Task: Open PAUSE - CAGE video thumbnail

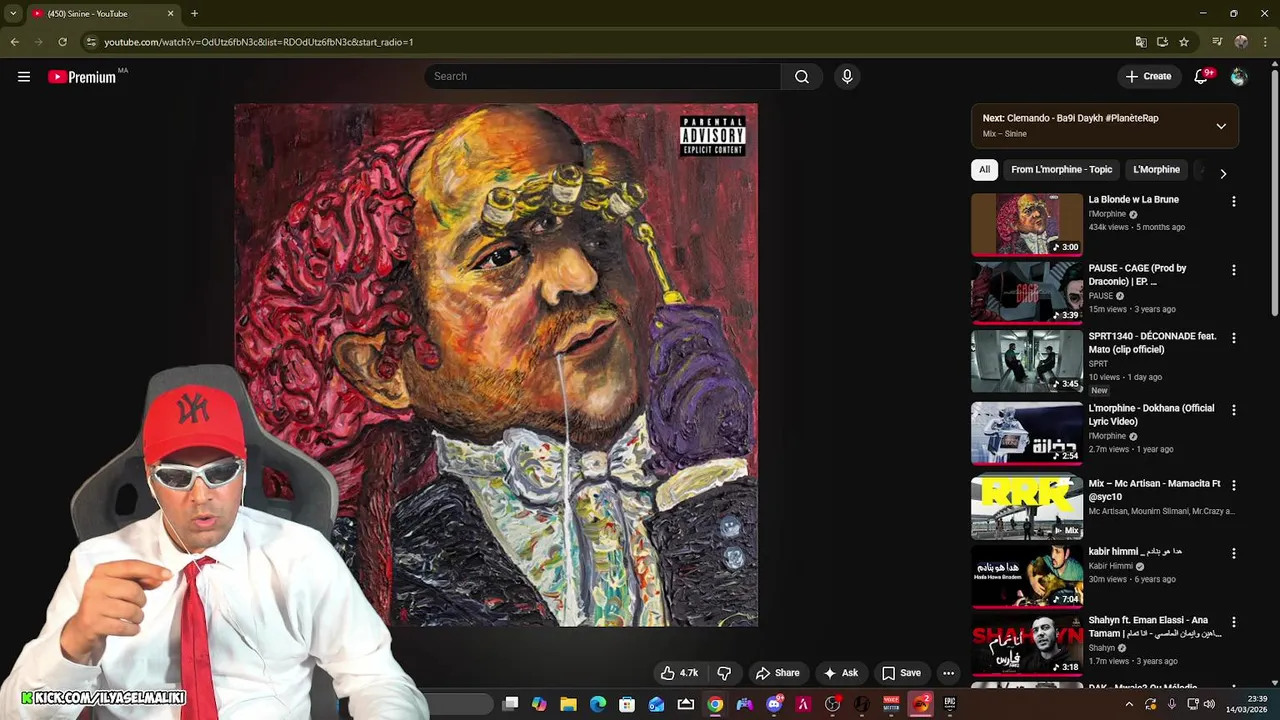Action: point(1027,293)
